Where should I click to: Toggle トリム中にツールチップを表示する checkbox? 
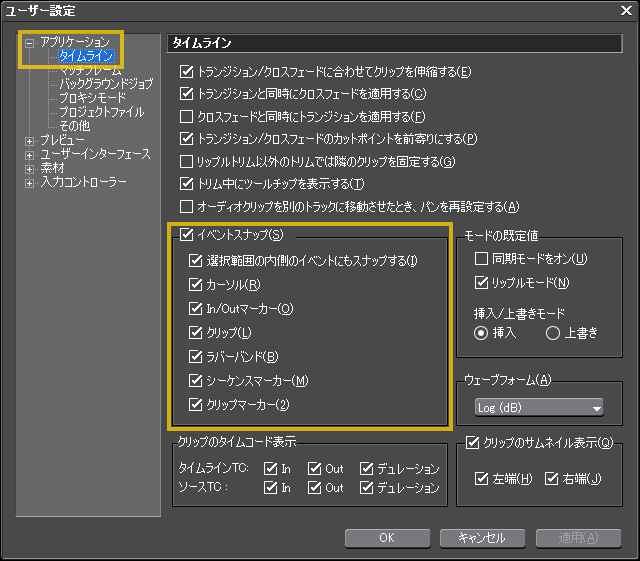click(187, 184)
